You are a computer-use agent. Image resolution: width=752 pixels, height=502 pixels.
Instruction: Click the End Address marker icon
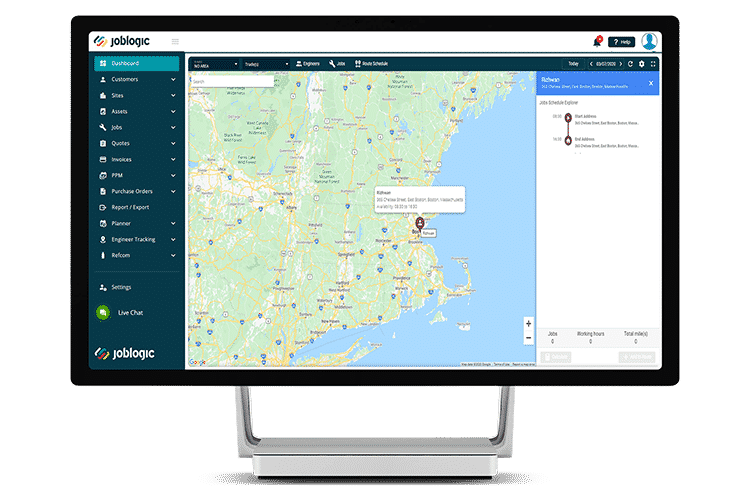[568, 140]
